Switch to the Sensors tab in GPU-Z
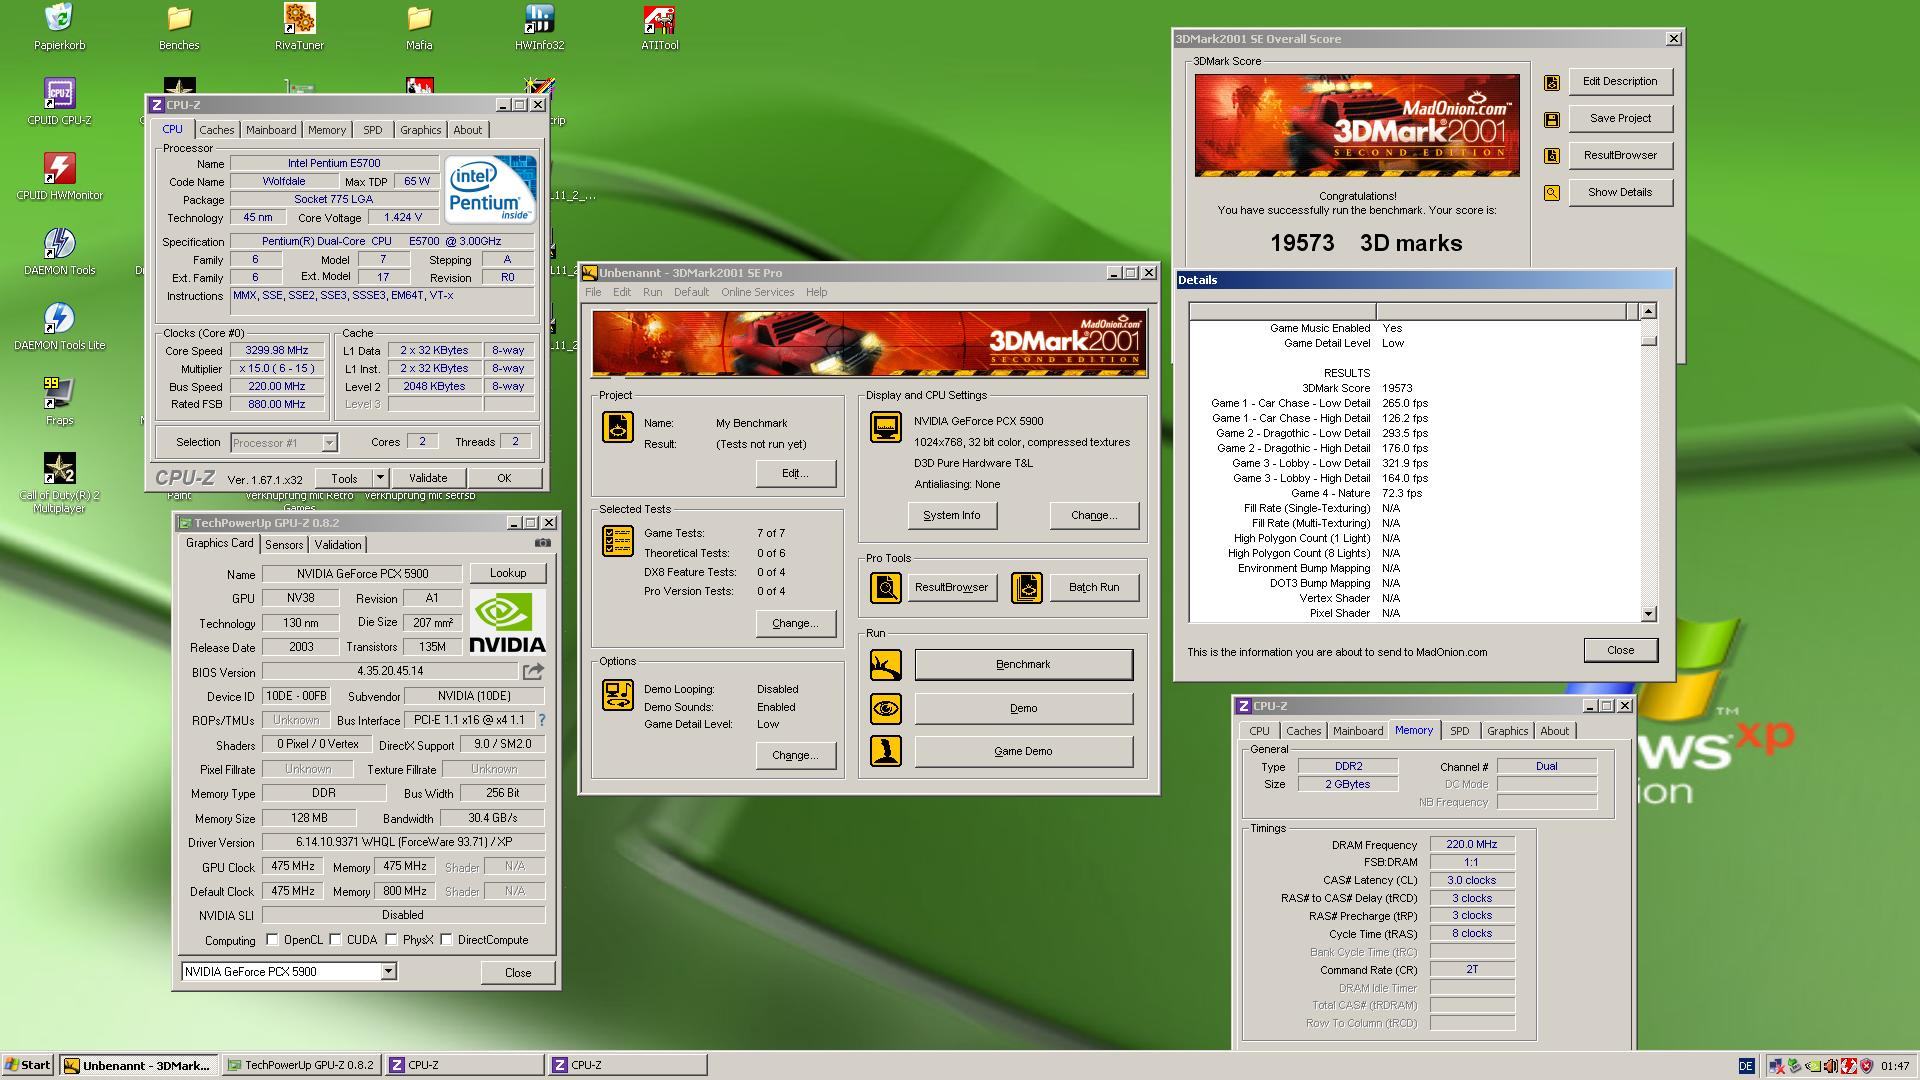1920x1080 pixels. pyautogui.click(x=284, y=545)
